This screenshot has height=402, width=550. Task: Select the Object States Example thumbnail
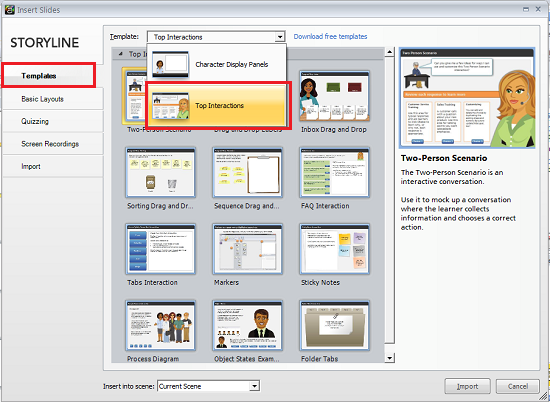247,325
